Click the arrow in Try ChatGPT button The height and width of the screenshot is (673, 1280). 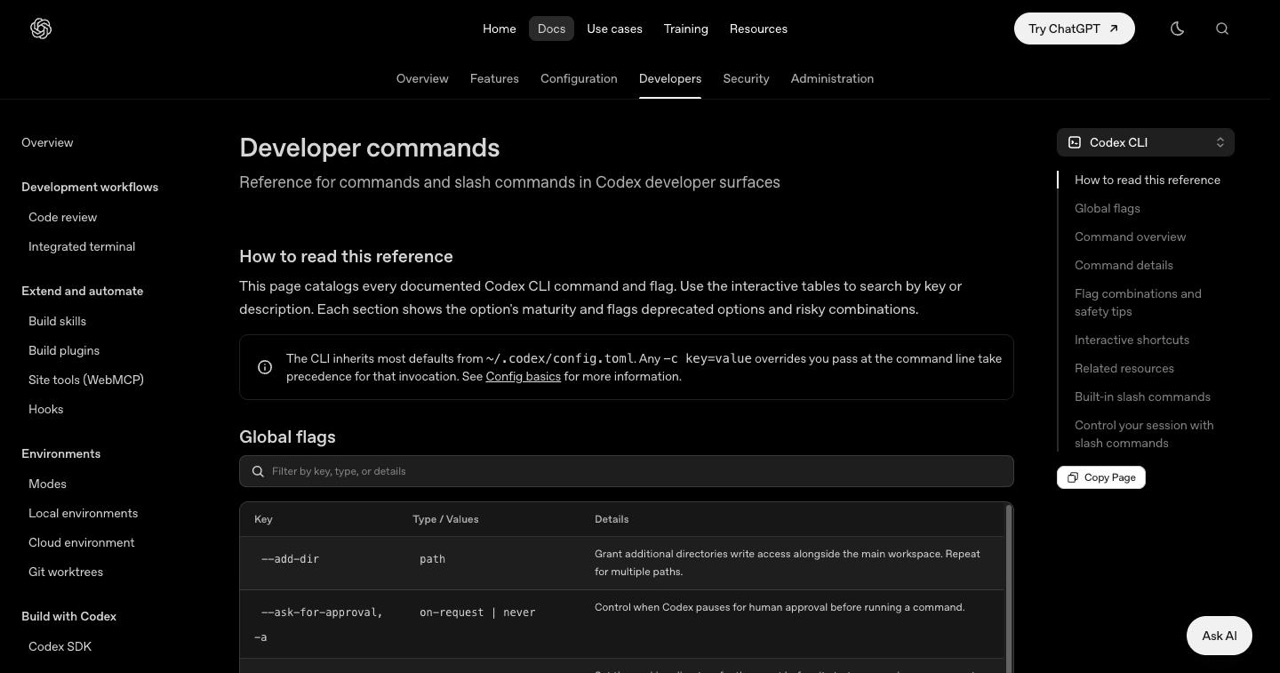(1114, 29)
